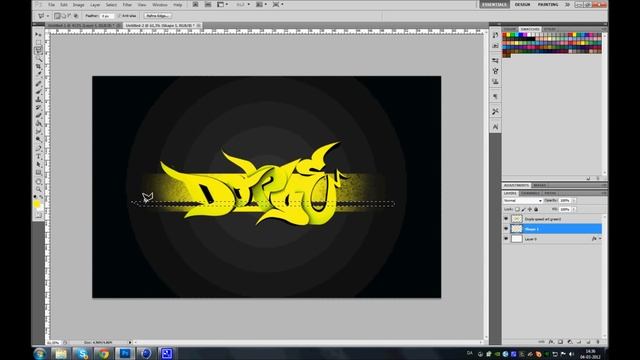Click create new layer icon
This screenshot has width=640, height=360.
coord(588,341)
